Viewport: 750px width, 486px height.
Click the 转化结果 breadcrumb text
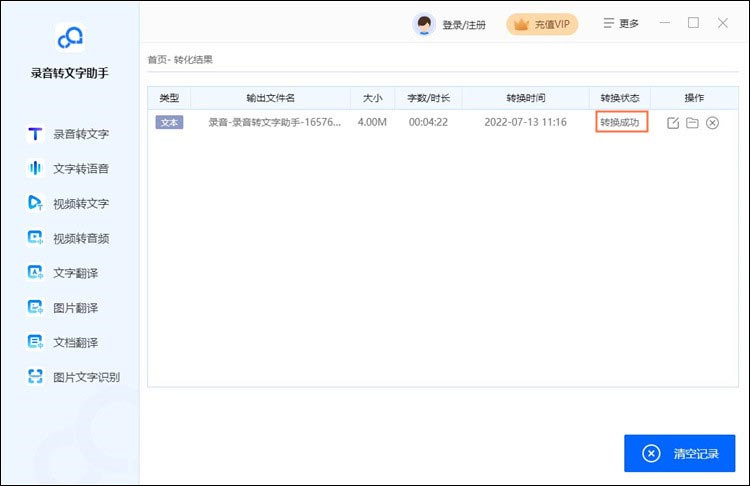coord(193,60)
